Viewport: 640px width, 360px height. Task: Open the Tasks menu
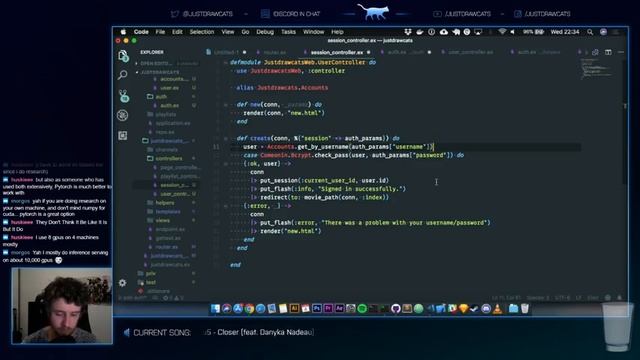pos(288,32)
